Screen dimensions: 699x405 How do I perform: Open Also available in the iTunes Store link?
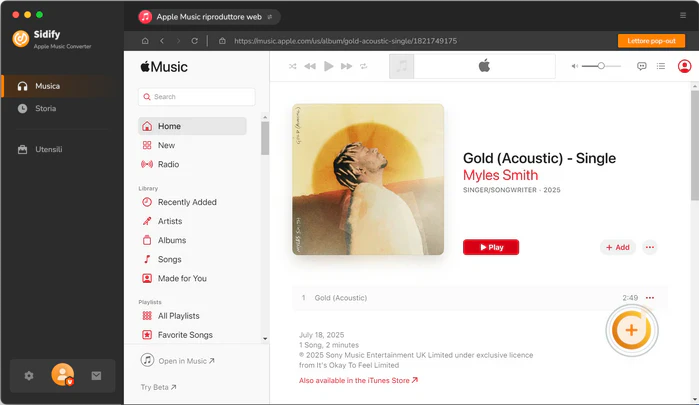(358, 380)
